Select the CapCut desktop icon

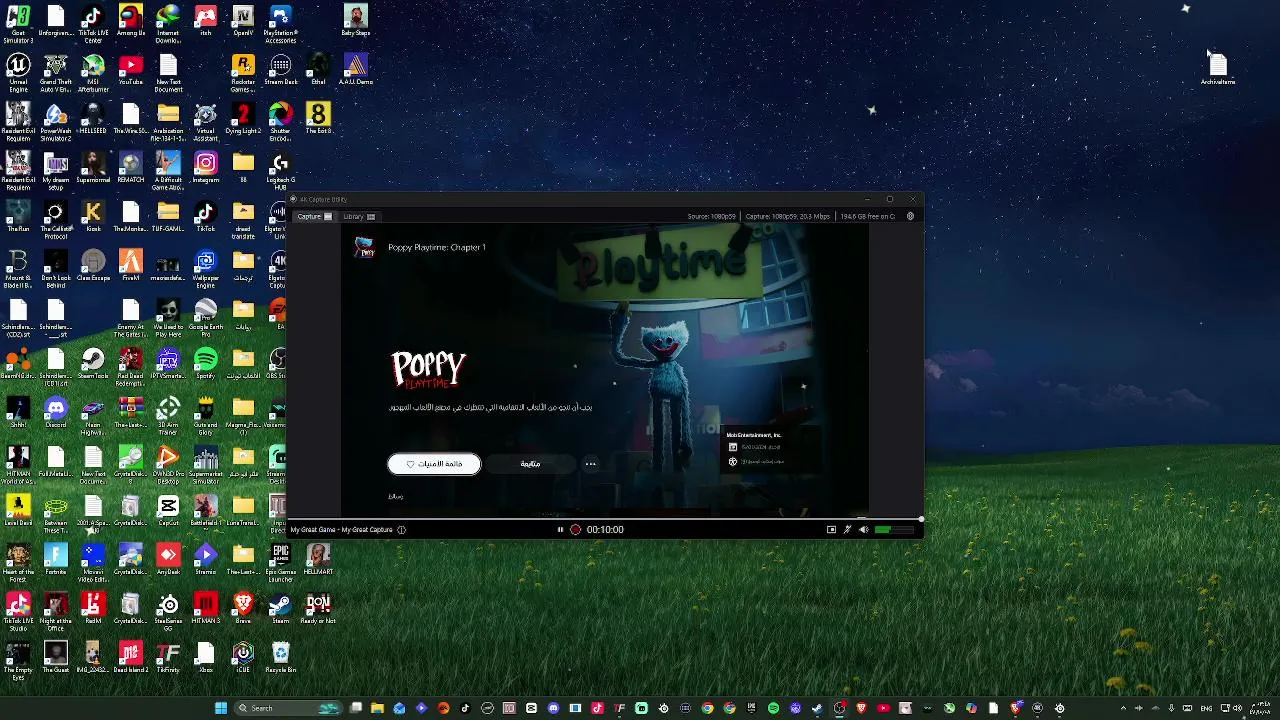tap(168, 511)
